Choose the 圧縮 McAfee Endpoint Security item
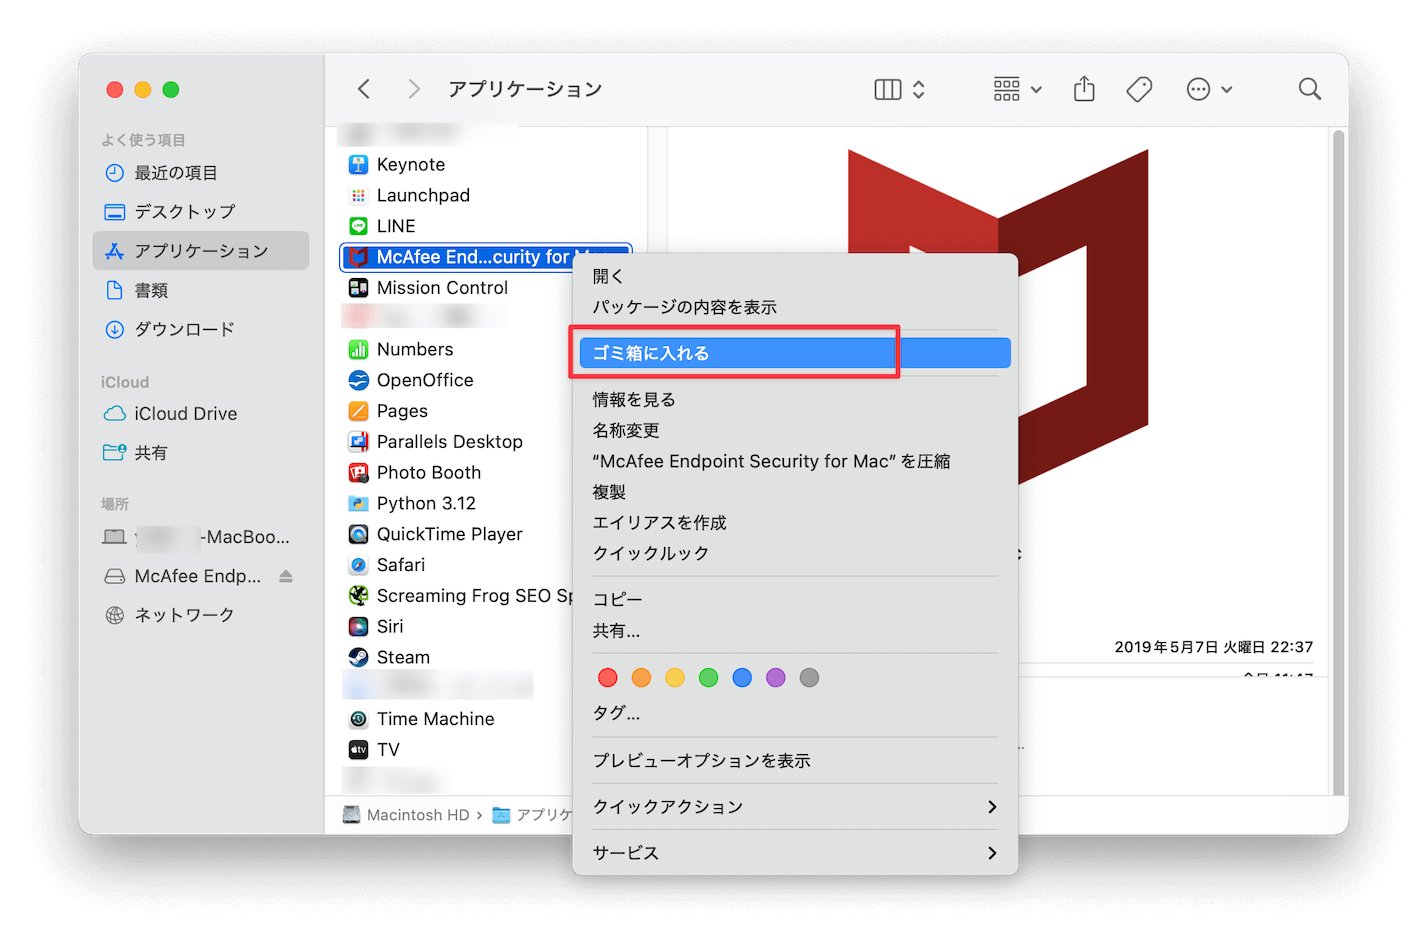Image resolution: width=1427 pixels, height=938 pixels. pyautogui.click(x=795, y=461)
